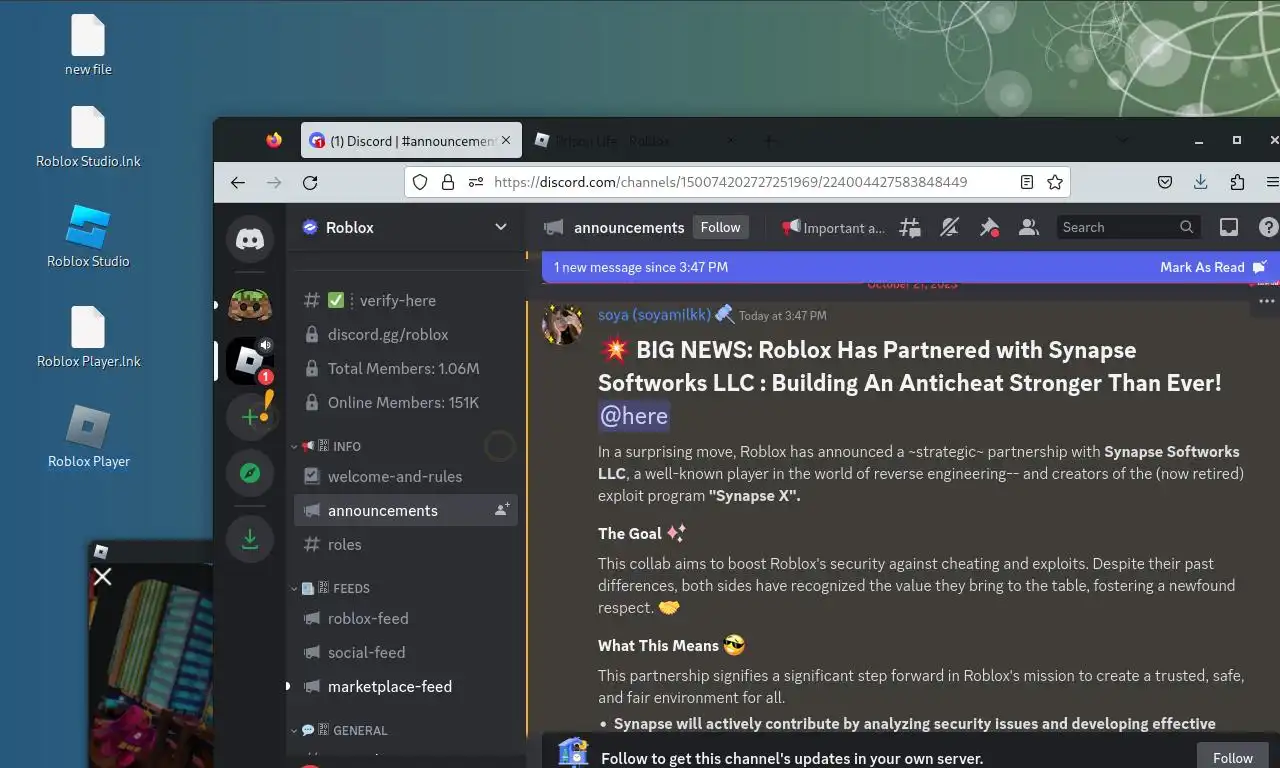The height and width of the screenshot is (768, 1280).
Task: Select Roblox Player.lnk desktop file
Action: tap(88, 337)
